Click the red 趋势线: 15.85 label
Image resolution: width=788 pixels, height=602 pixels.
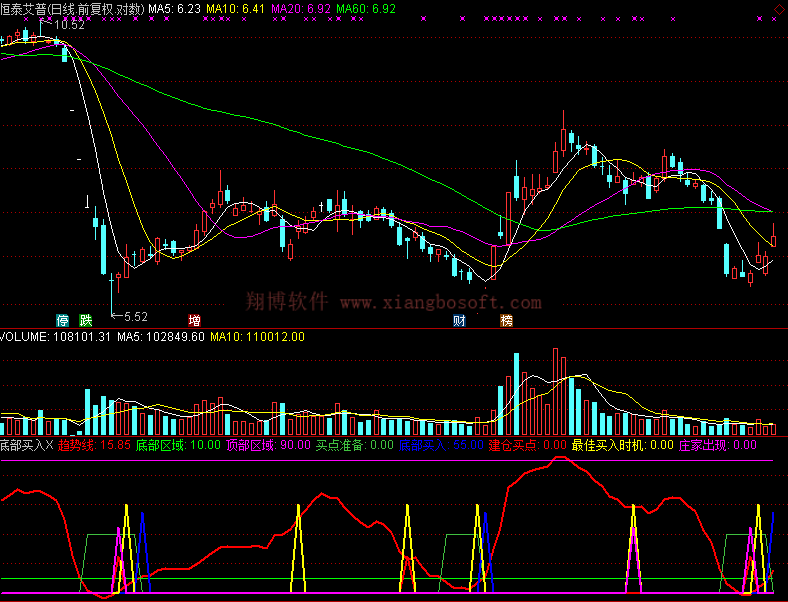94,445
